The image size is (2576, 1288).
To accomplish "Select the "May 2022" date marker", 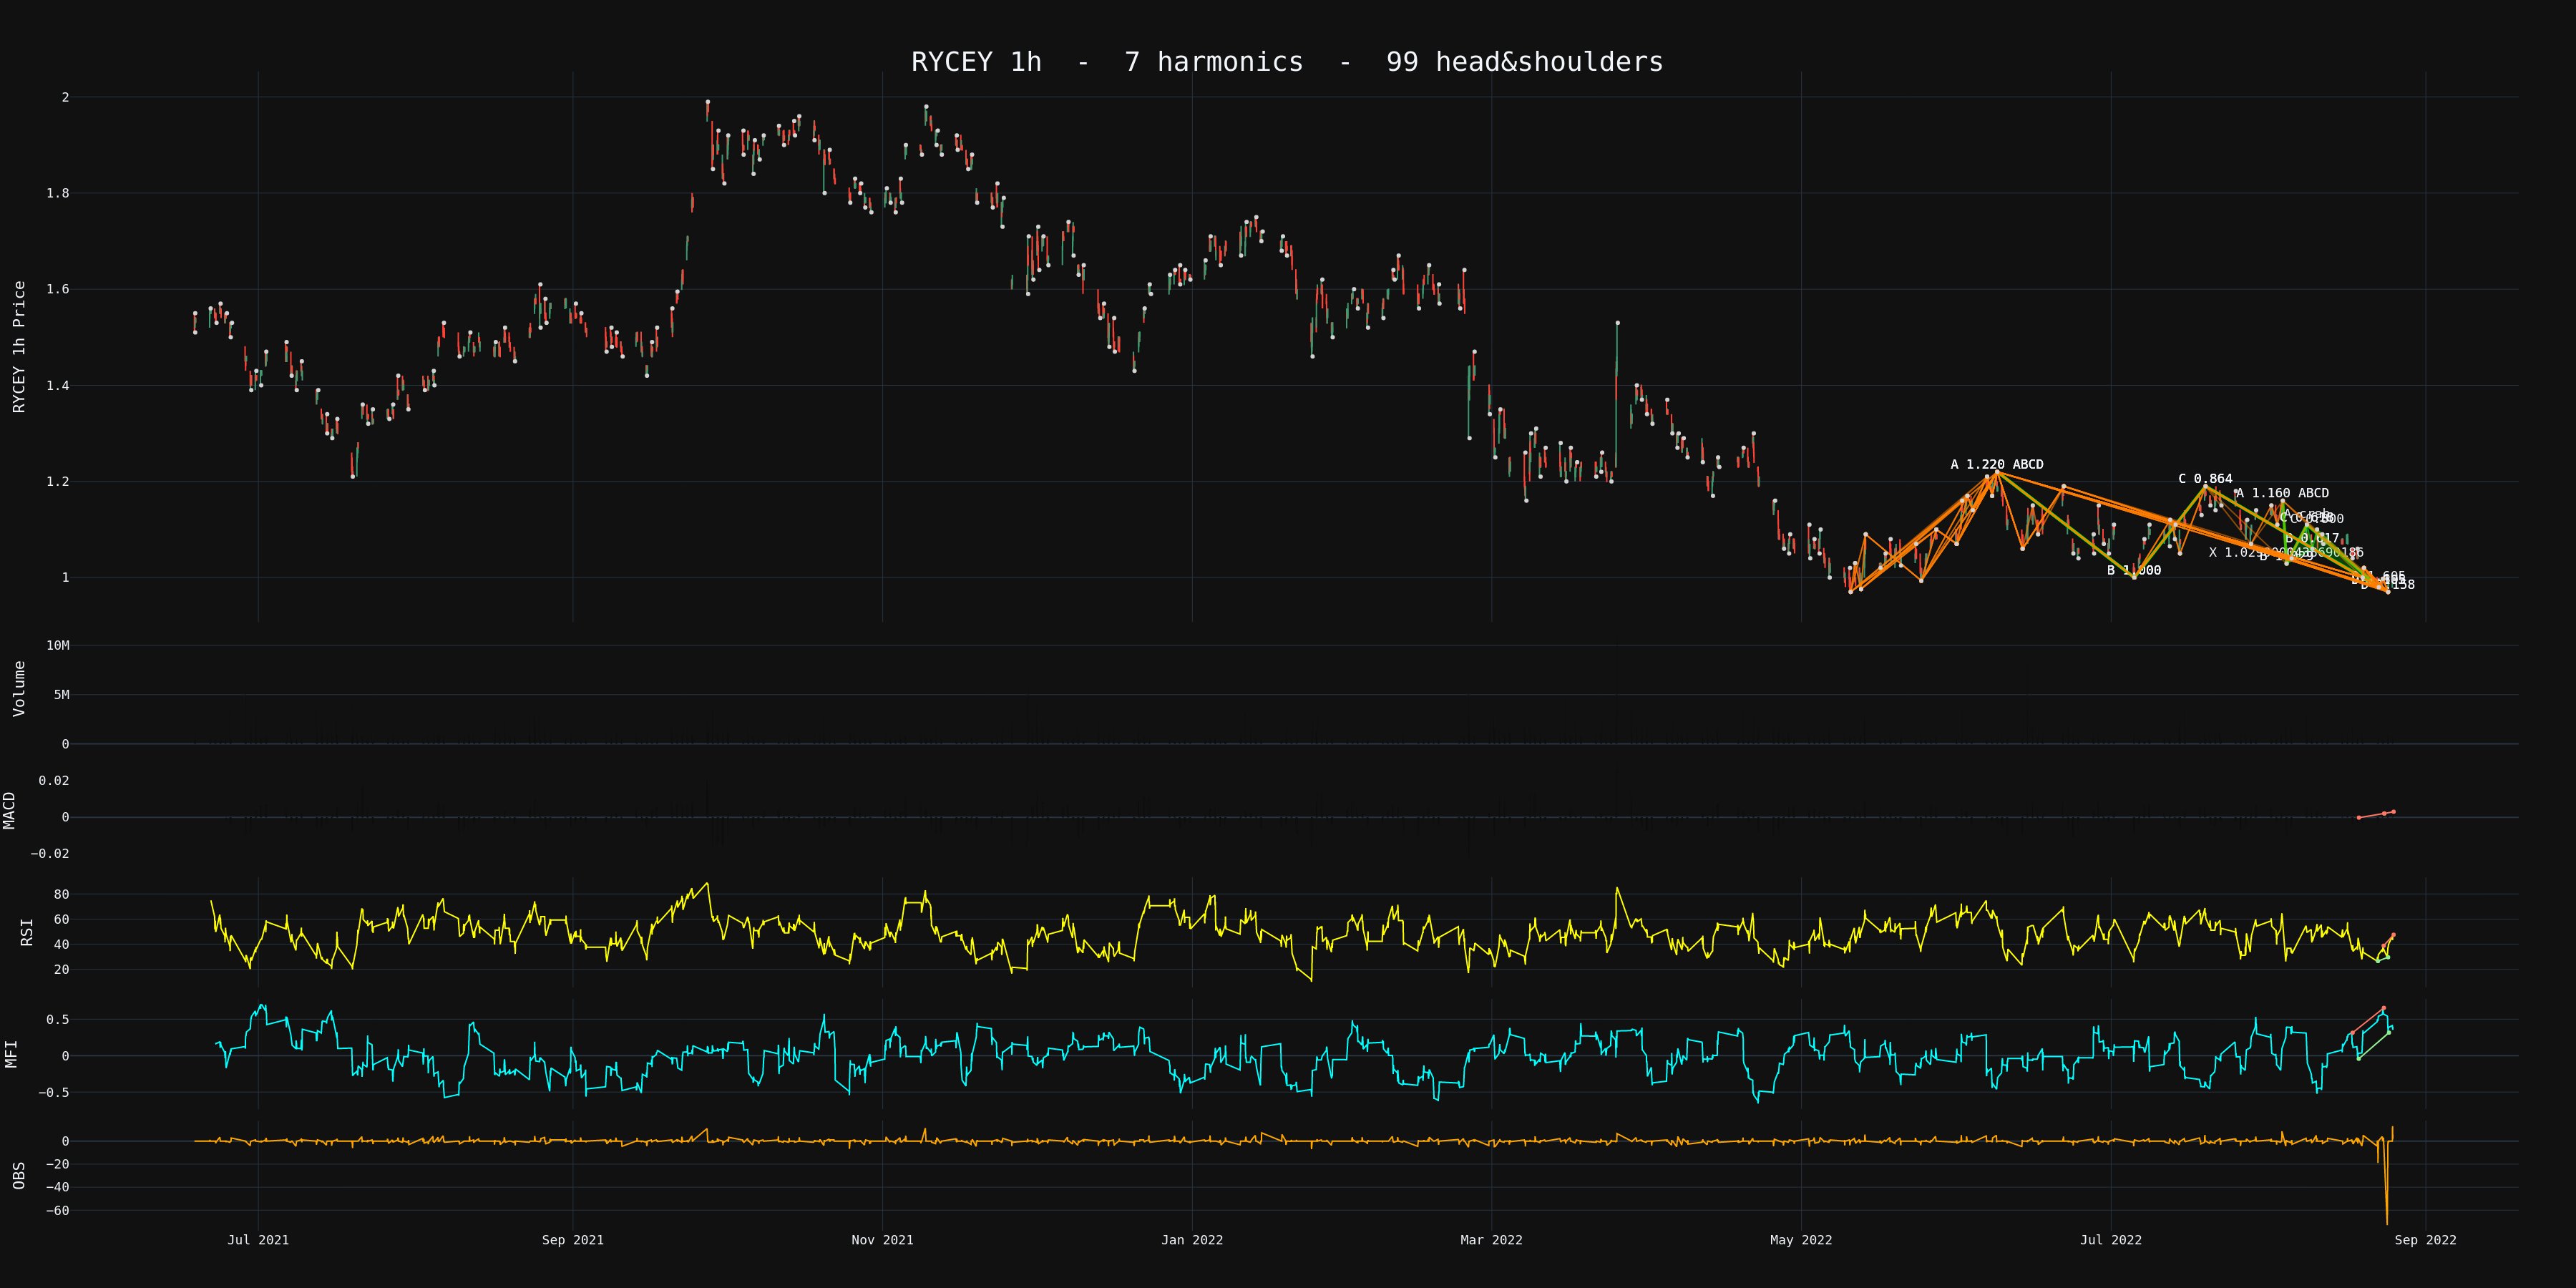I will point(1800,1240).
